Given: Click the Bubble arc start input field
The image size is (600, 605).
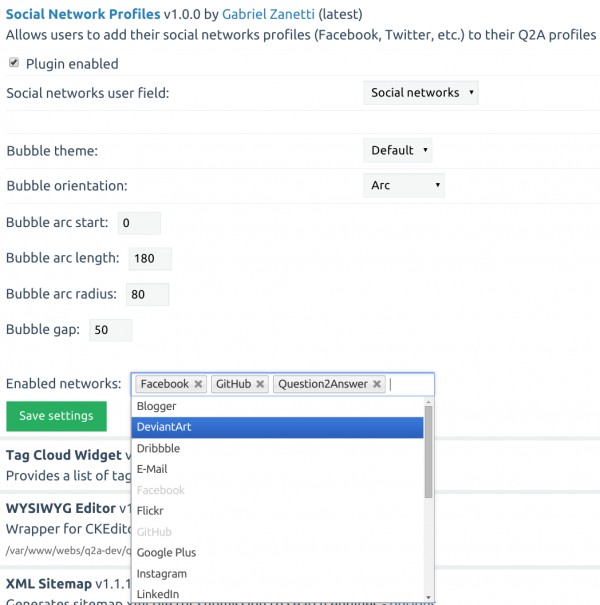Looking at the screenshot, I should click(139, 223).
